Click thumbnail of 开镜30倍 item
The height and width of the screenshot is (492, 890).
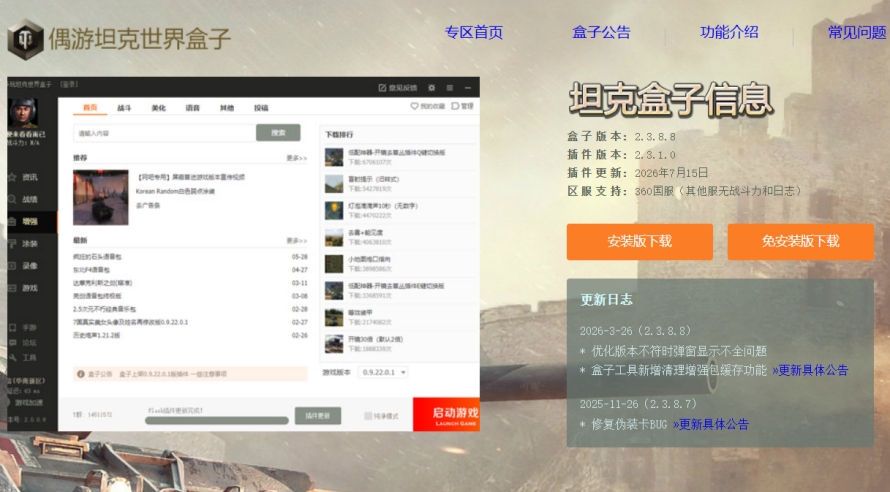coord(334,343)
